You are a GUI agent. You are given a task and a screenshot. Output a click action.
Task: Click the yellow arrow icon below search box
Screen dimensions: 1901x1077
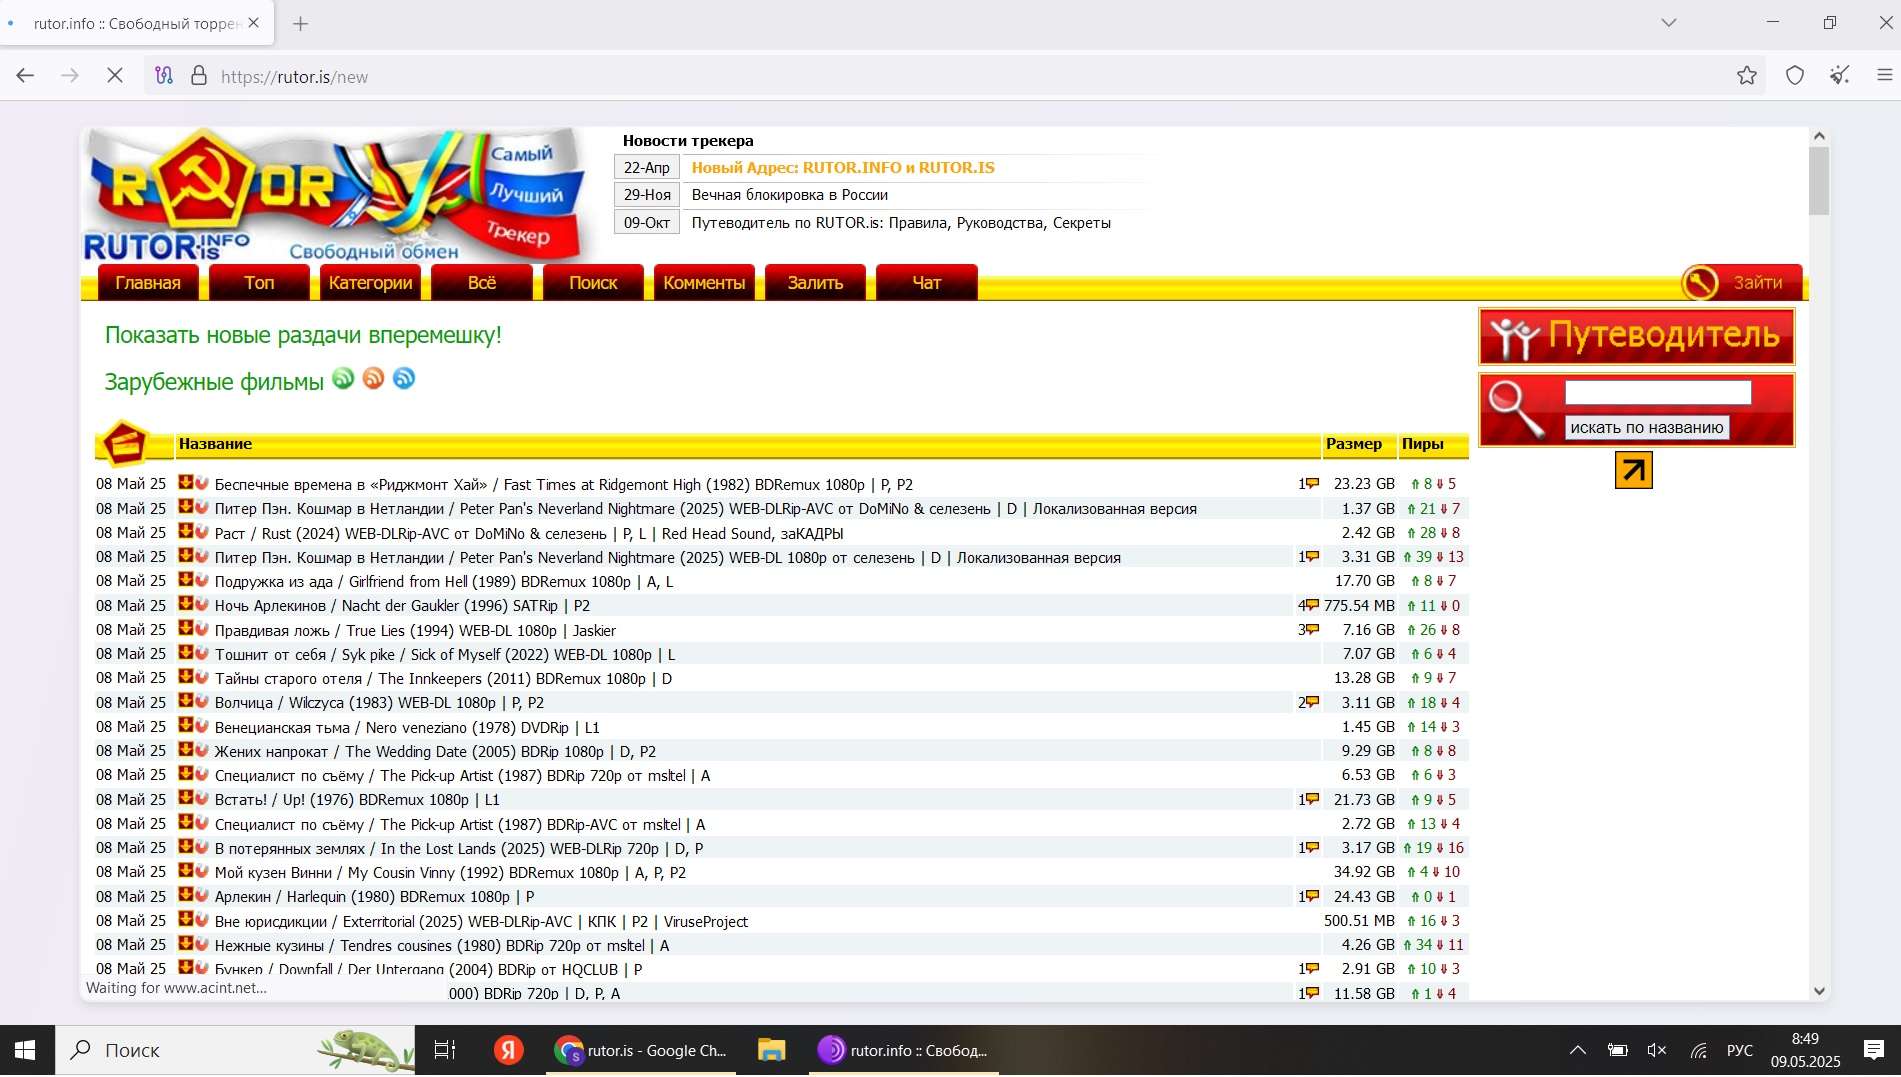[x=1633, y=470]
